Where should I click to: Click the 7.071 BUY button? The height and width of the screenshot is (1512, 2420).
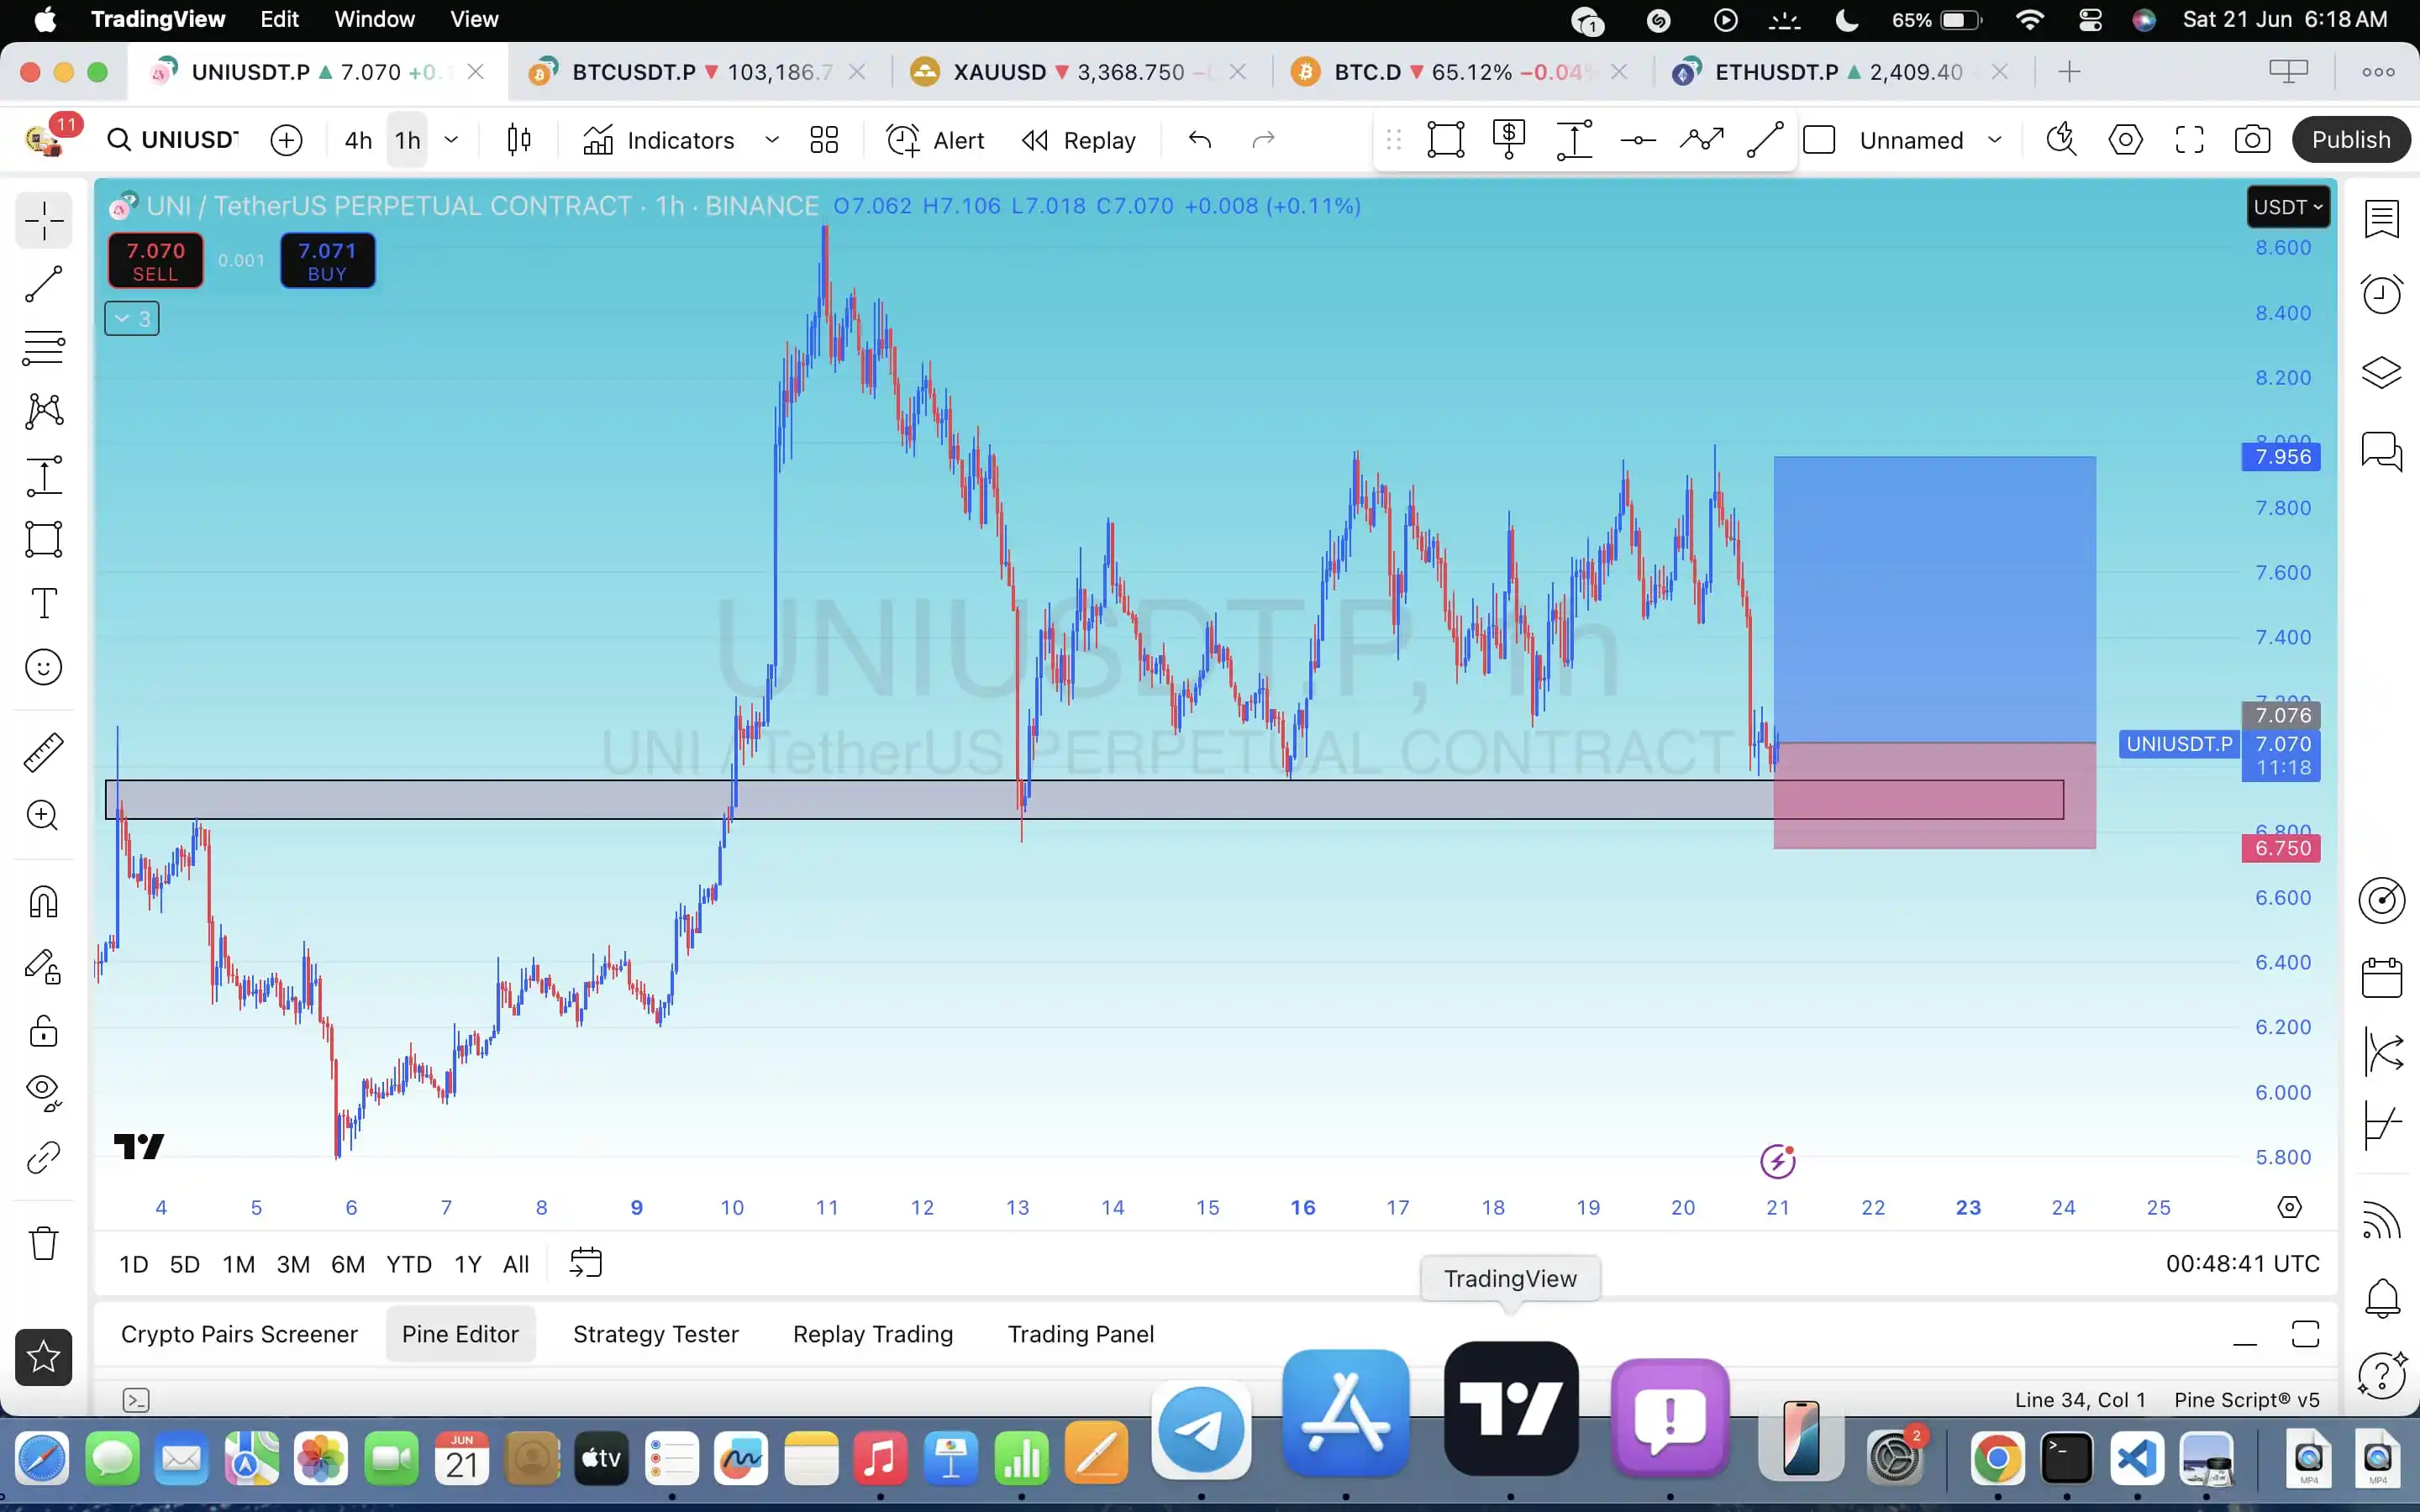click(327, 261)
